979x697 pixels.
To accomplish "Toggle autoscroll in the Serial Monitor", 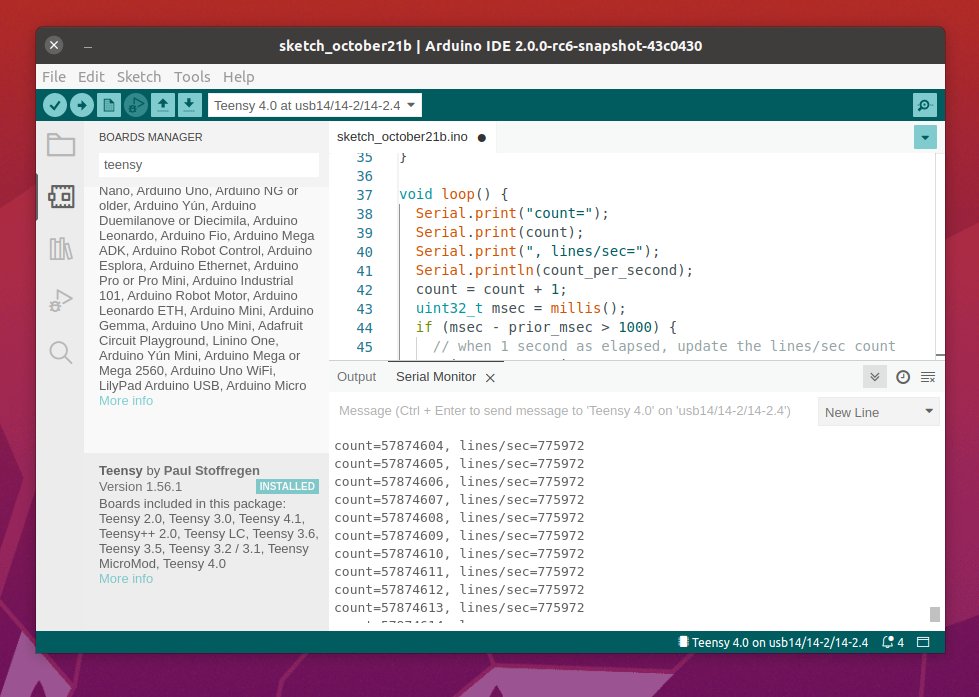I will 875,377.
